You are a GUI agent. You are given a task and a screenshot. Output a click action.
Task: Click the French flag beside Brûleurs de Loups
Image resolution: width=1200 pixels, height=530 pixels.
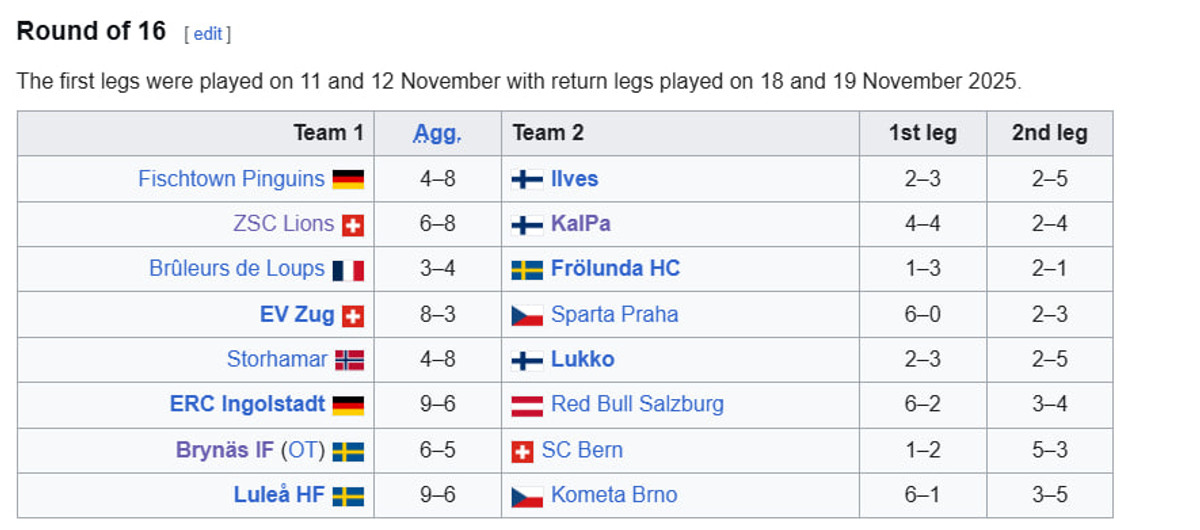pos(348,270)
